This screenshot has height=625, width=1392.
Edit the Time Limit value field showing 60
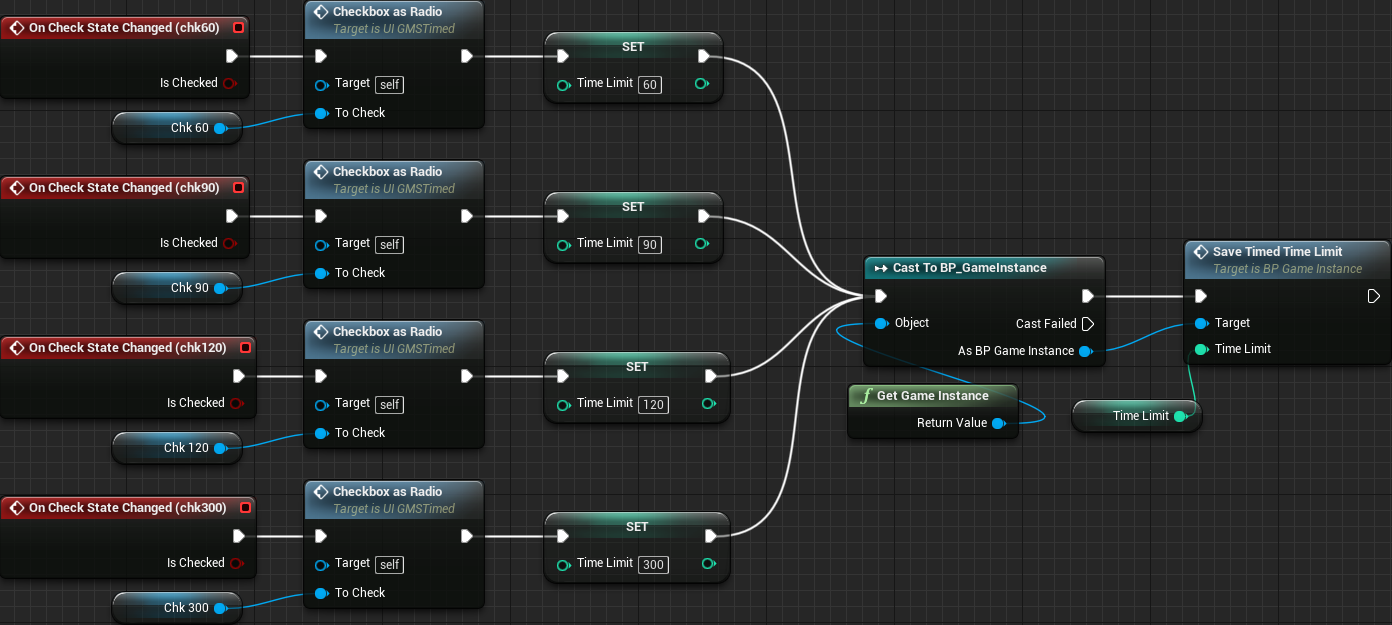coord(650,84)
